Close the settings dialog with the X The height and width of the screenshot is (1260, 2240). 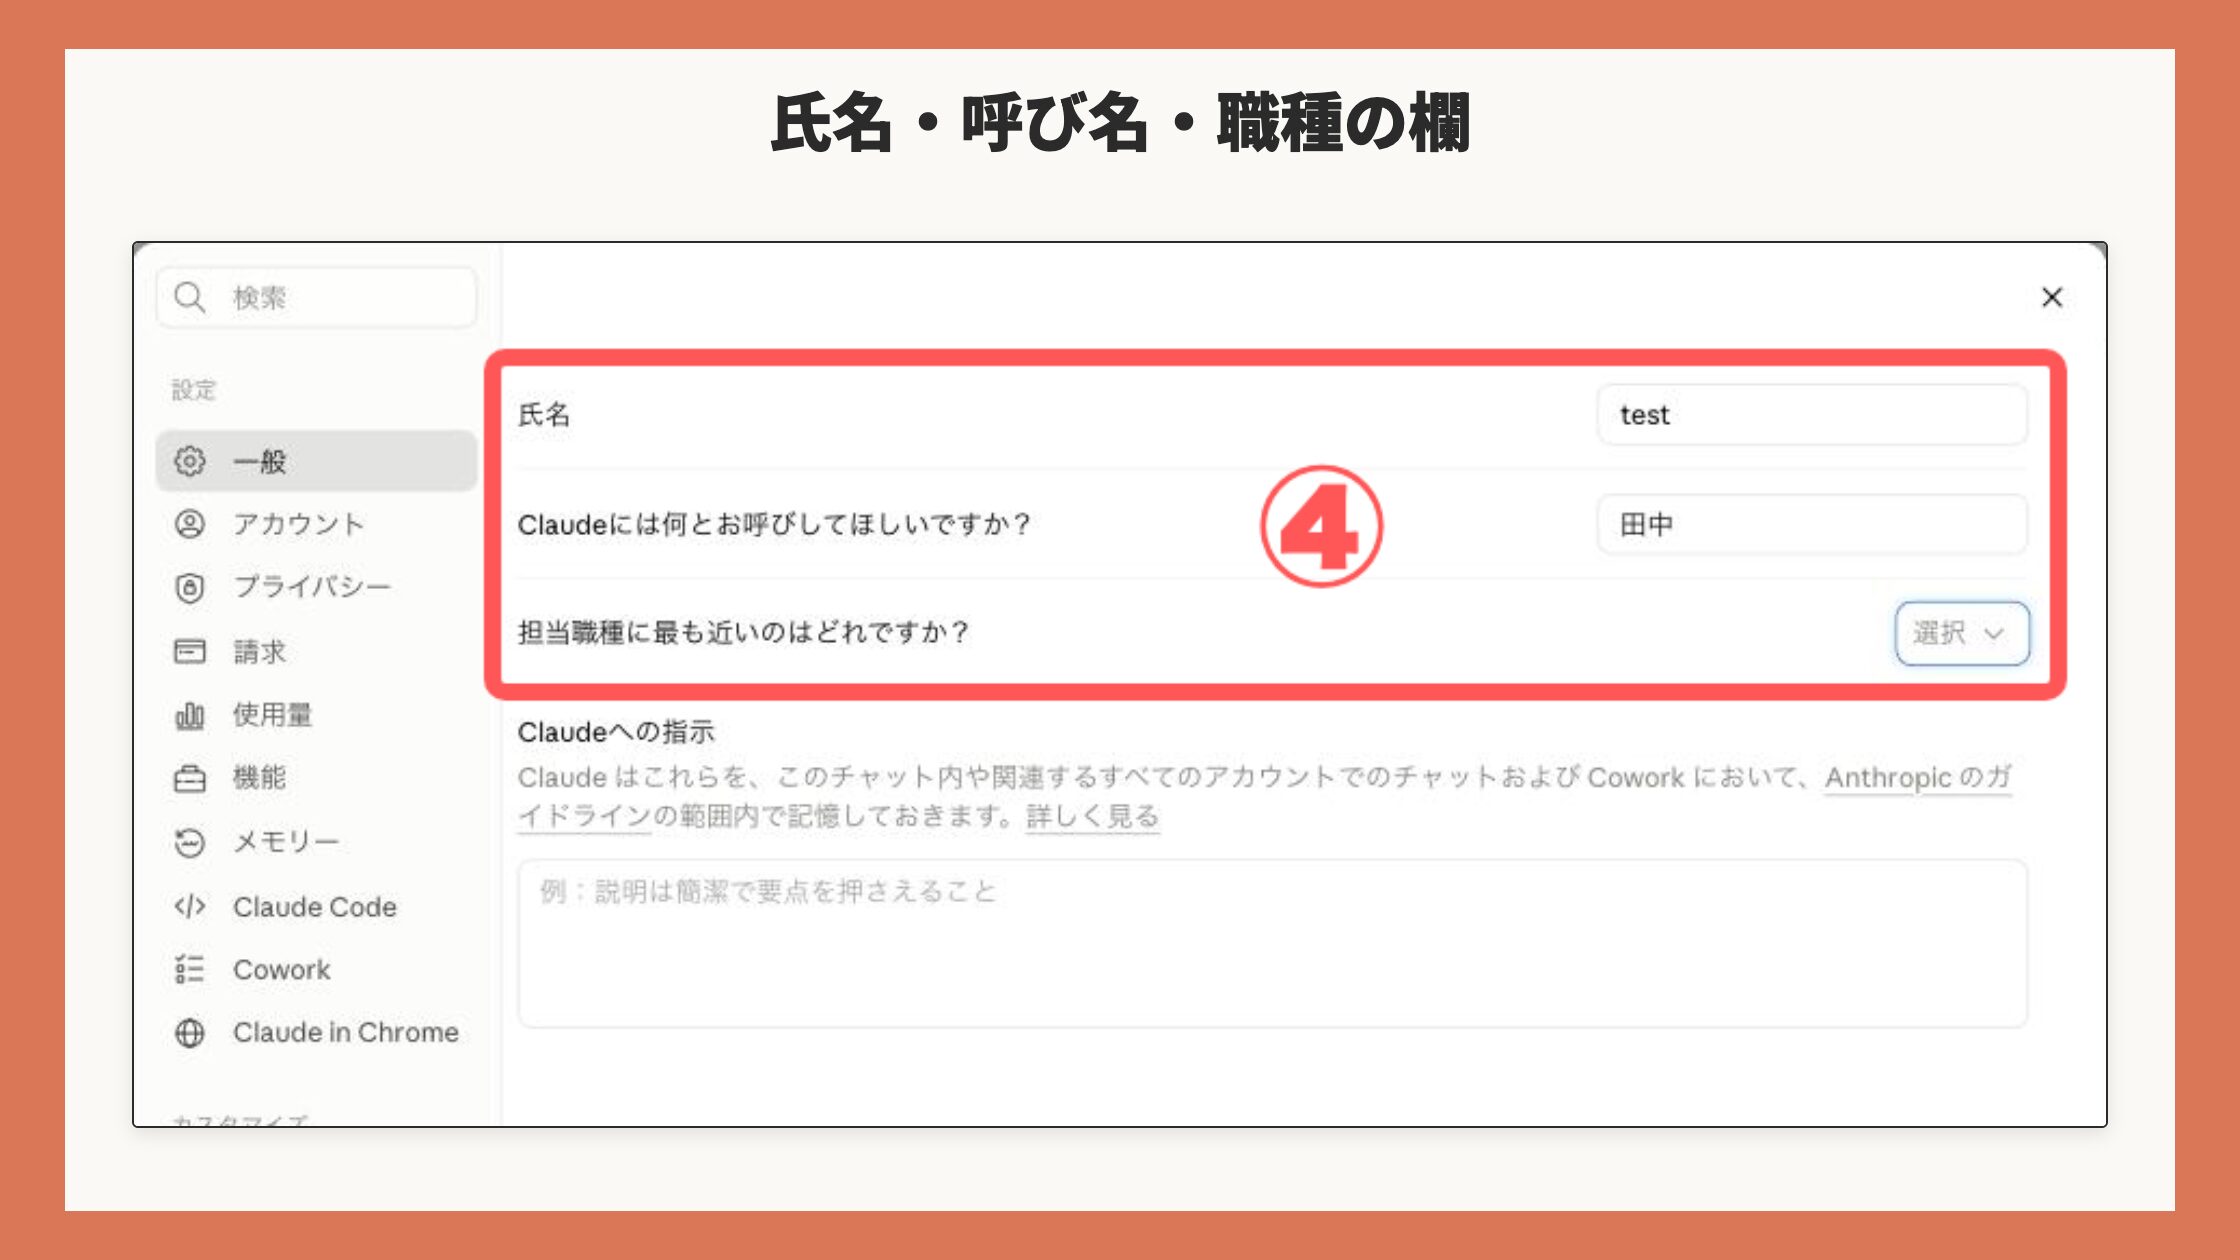(2052, 297)
